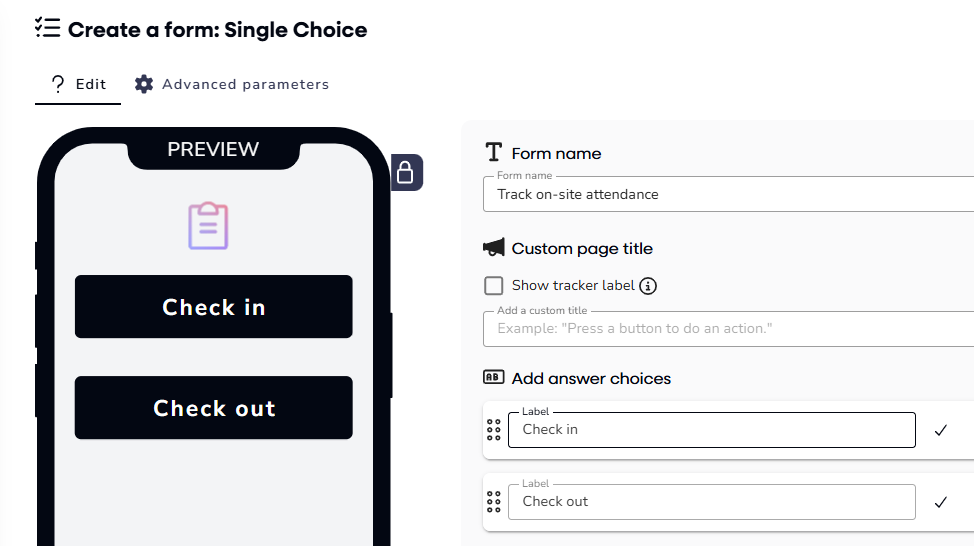The image size is (974, 546).
Task: Focus the Check out label field
Action: (712, 502)
